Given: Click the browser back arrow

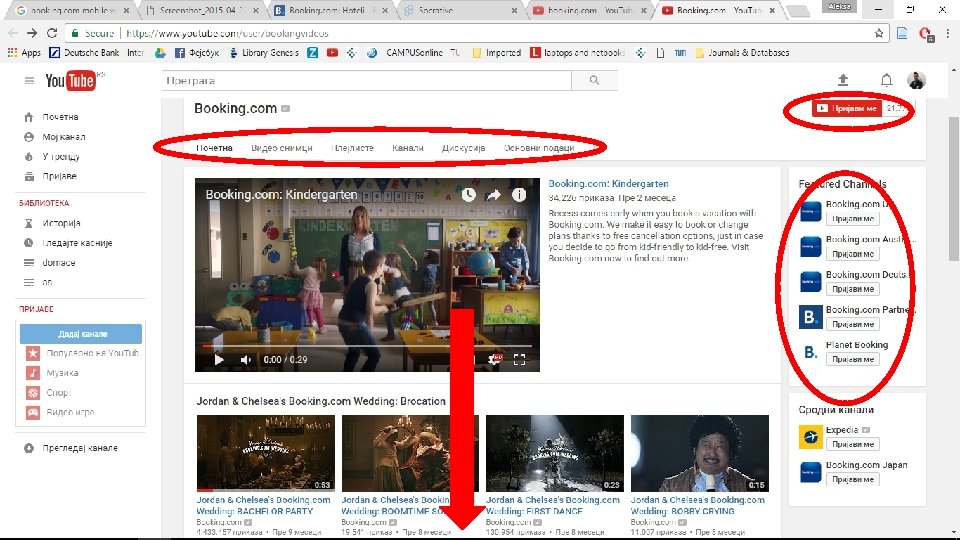Looking at the screenshot, I should click(x=13, y=33).
